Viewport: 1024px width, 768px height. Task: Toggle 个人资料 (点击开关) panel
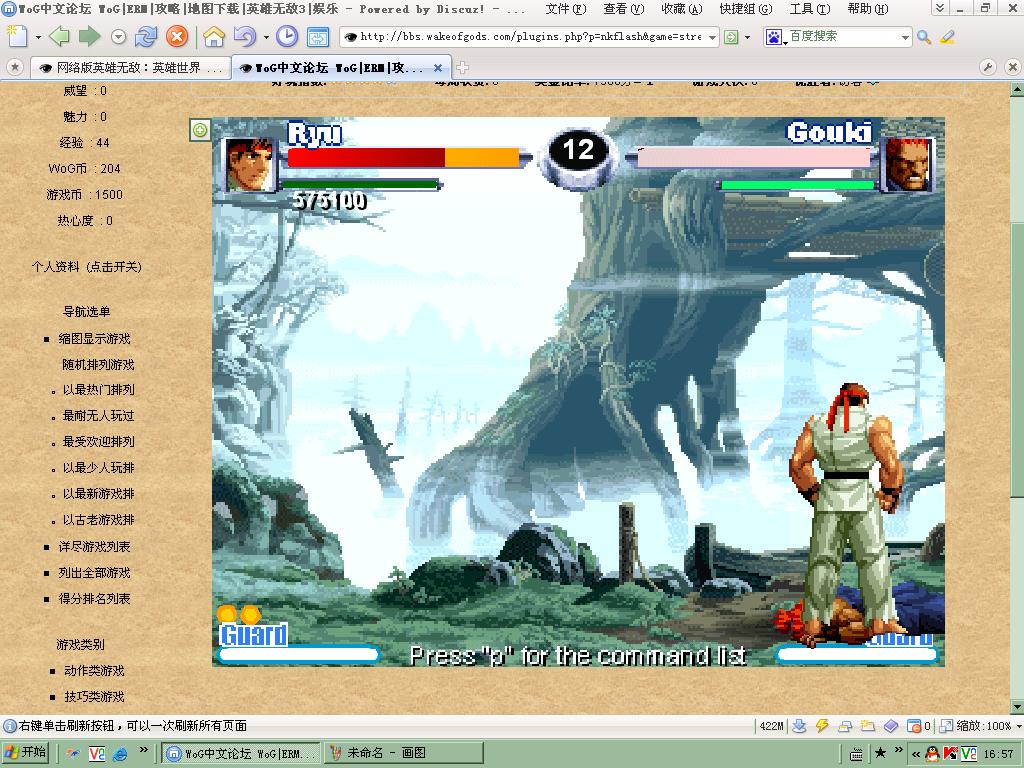tap(86, 266)
